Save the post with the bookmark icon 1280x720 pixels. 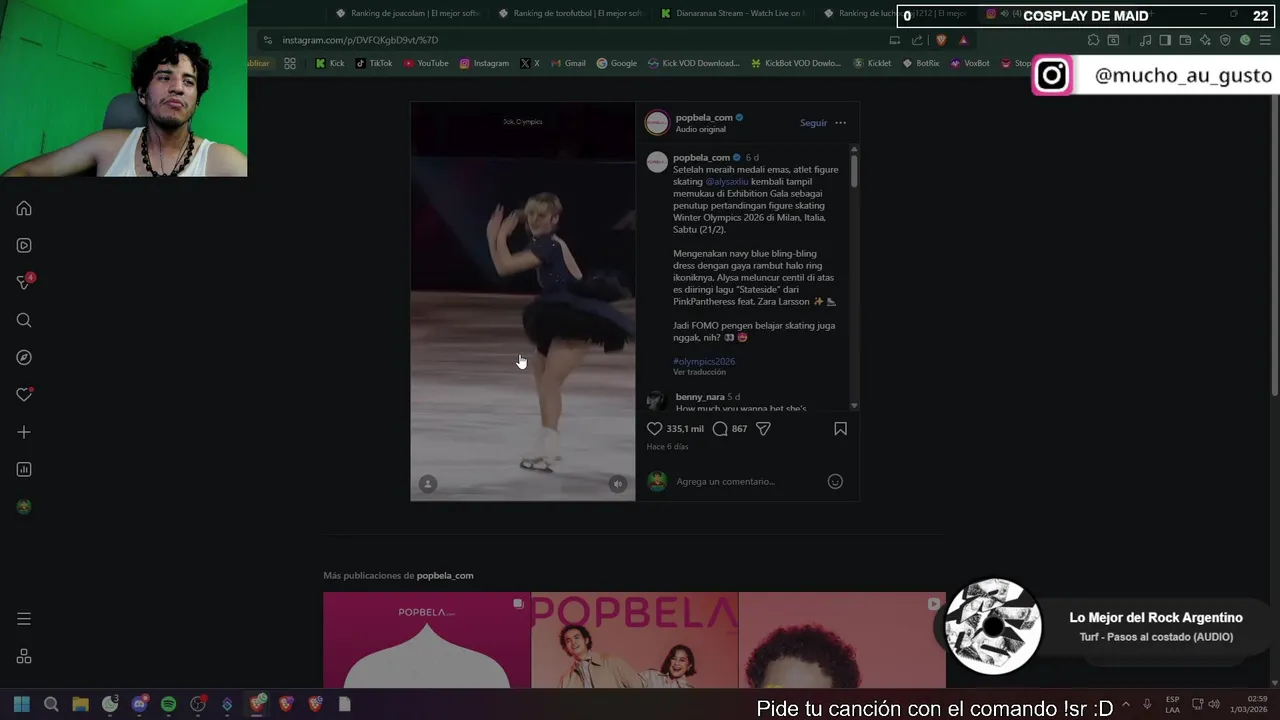pyautogui.click(x=840, y=428)
